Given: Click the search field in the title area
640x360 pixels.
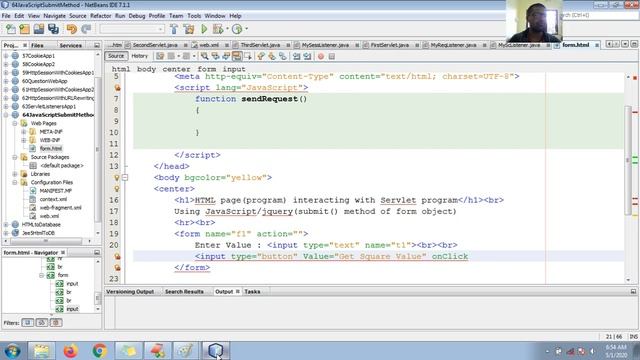Looking at the screenshot, I should [x=599, y=16].
